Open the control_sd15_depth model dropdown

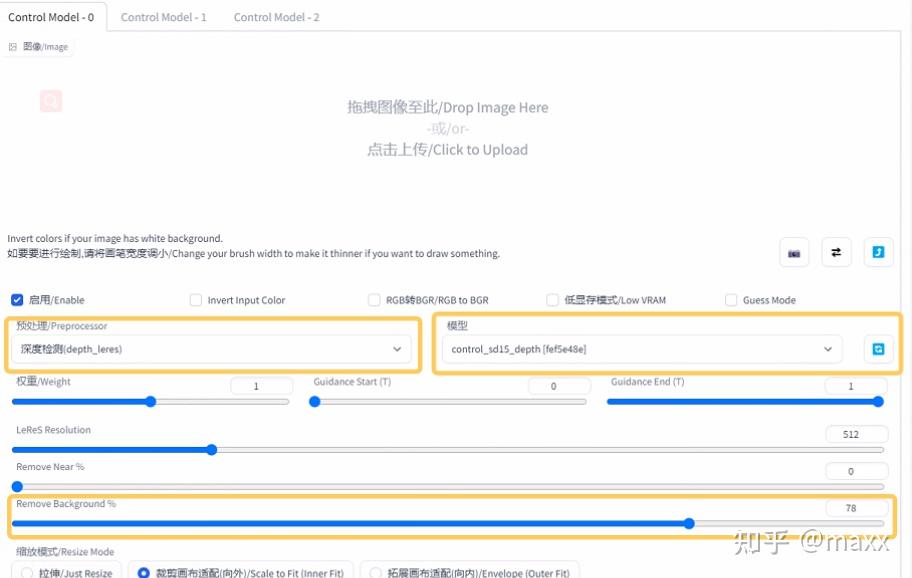(x=640, y=350)
